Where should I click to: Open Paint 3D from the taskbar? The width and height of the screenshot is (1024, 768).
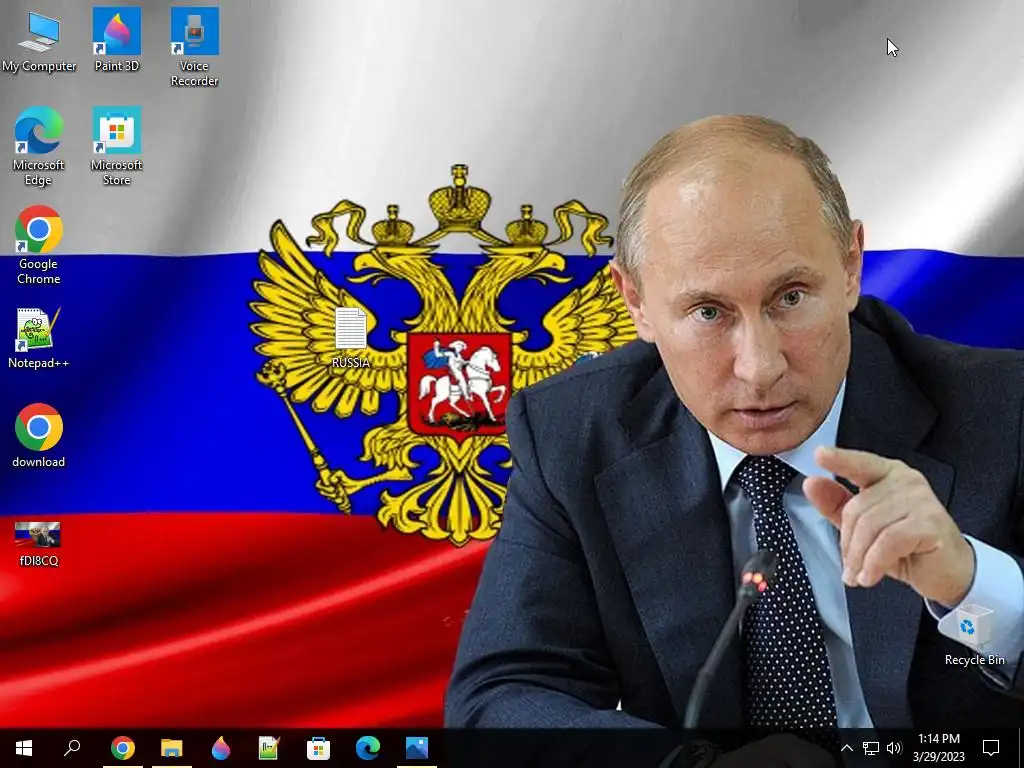click(221, 748)
